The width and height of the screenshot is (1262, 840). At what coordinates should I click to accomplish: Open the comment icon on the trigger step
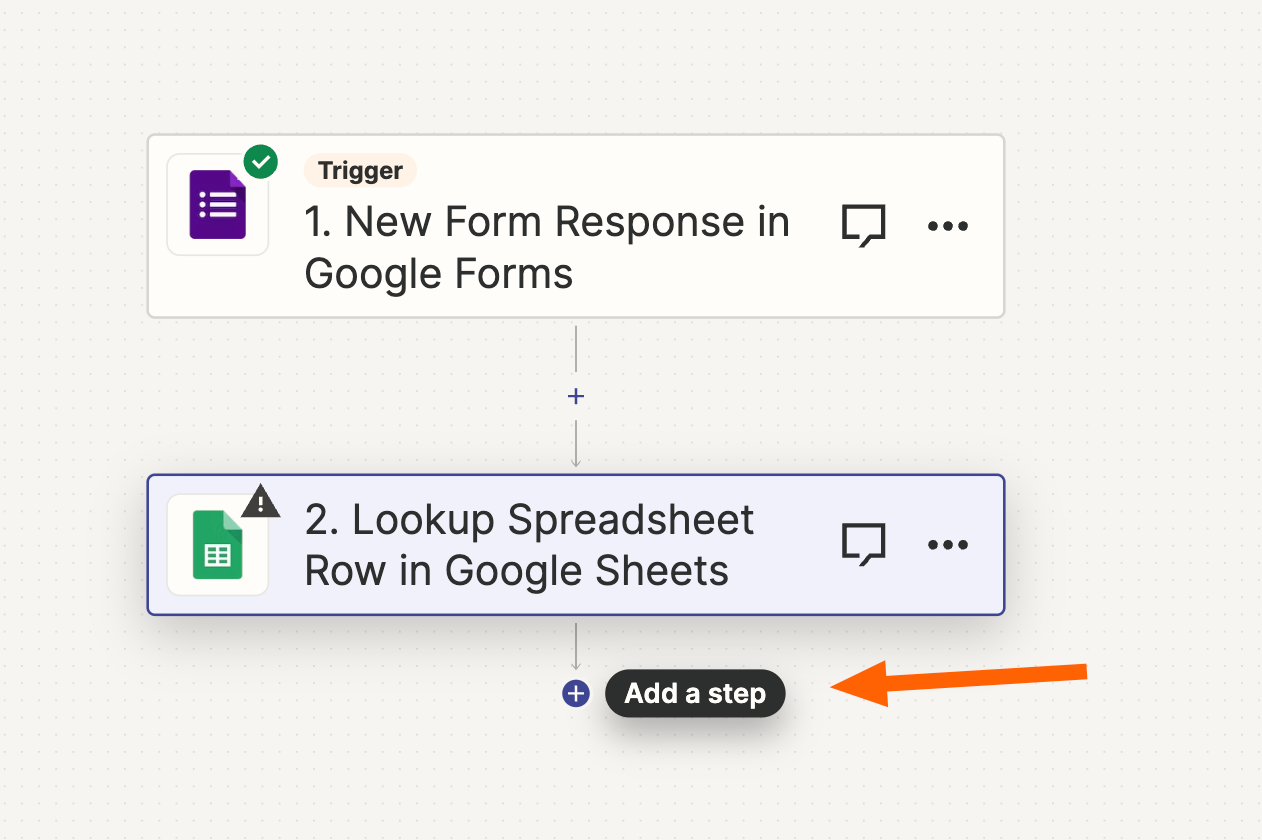(863, 226)
